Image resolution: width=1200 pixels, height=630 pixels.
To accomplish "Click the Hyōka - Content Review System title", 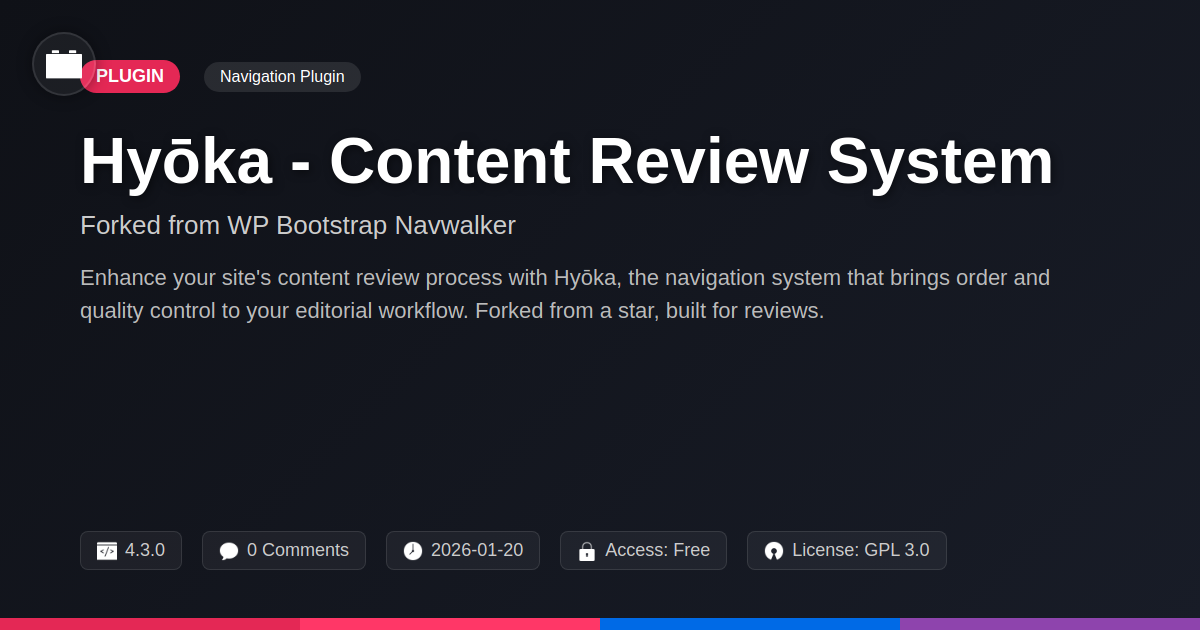I will [567, 161].
